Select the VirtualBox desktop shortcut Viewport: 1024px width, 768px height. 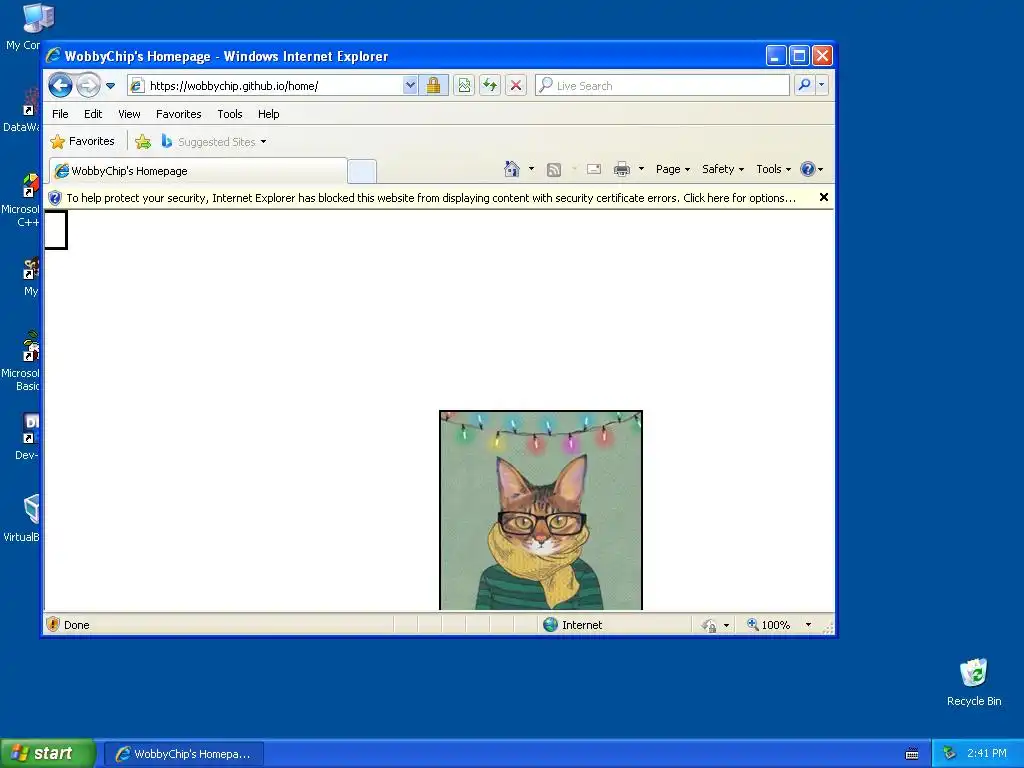[x=22, y=519]
